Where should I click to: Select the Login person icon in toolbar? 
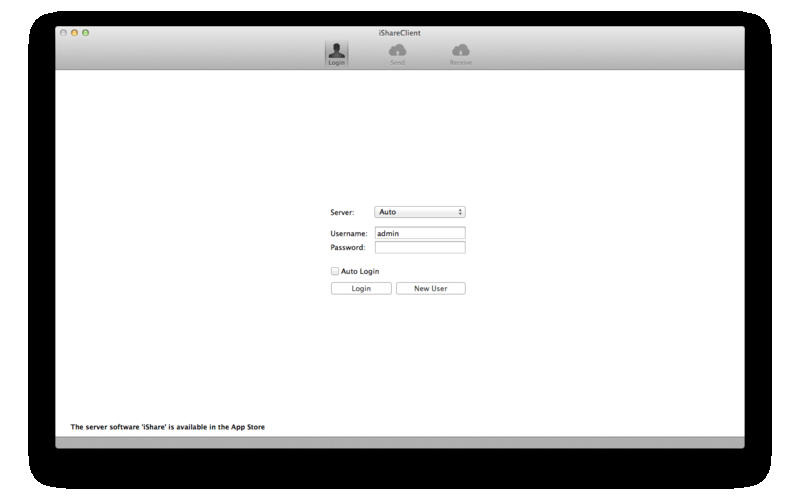tap(337, 50)
